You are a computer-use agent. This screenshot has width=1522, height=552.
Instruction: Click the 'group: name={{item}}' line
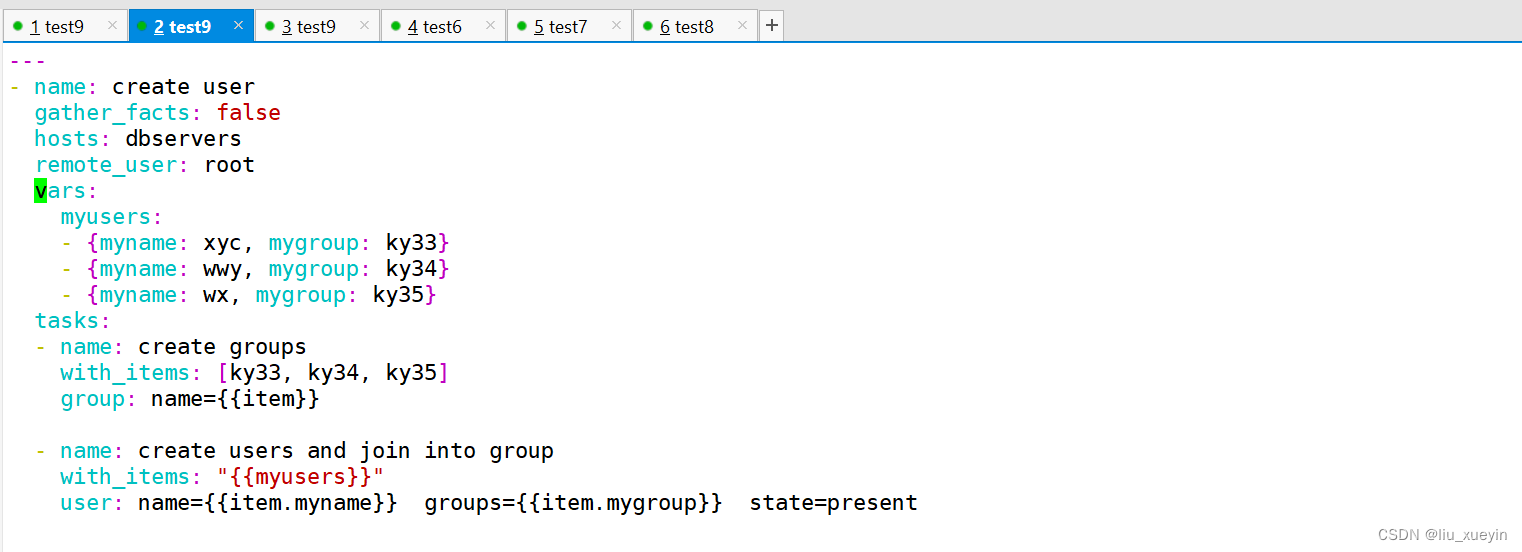click(x=190, y=399)
